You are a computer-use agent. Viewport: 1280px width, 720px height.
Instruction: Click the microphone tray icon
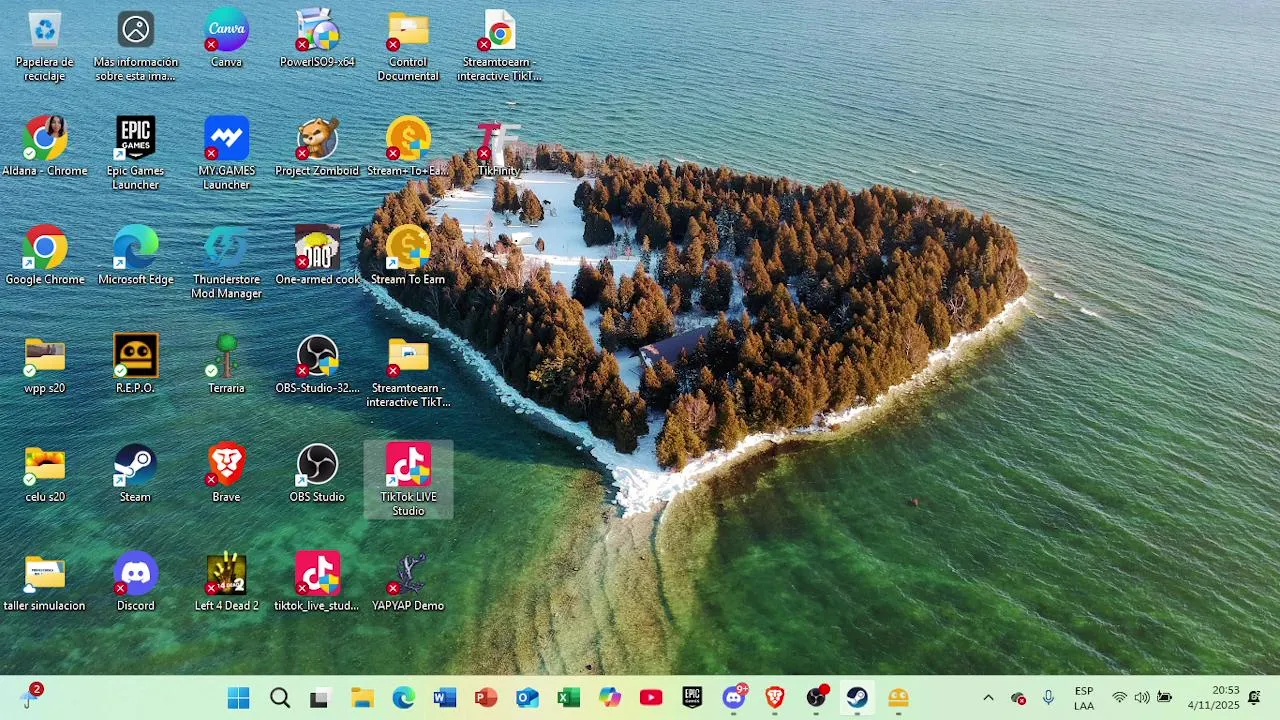[x=1048, y=698]
